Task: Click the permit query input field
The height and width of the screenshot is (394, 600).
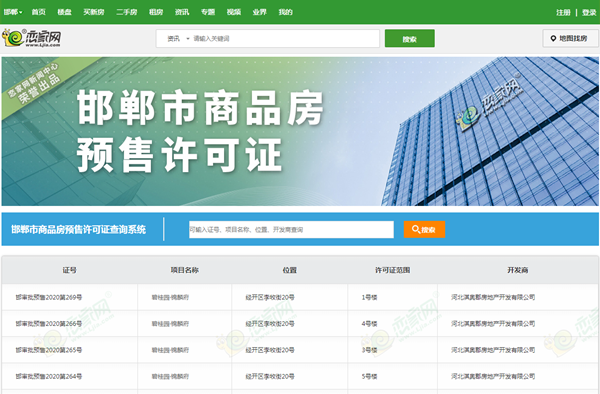Action: point(291,230)
